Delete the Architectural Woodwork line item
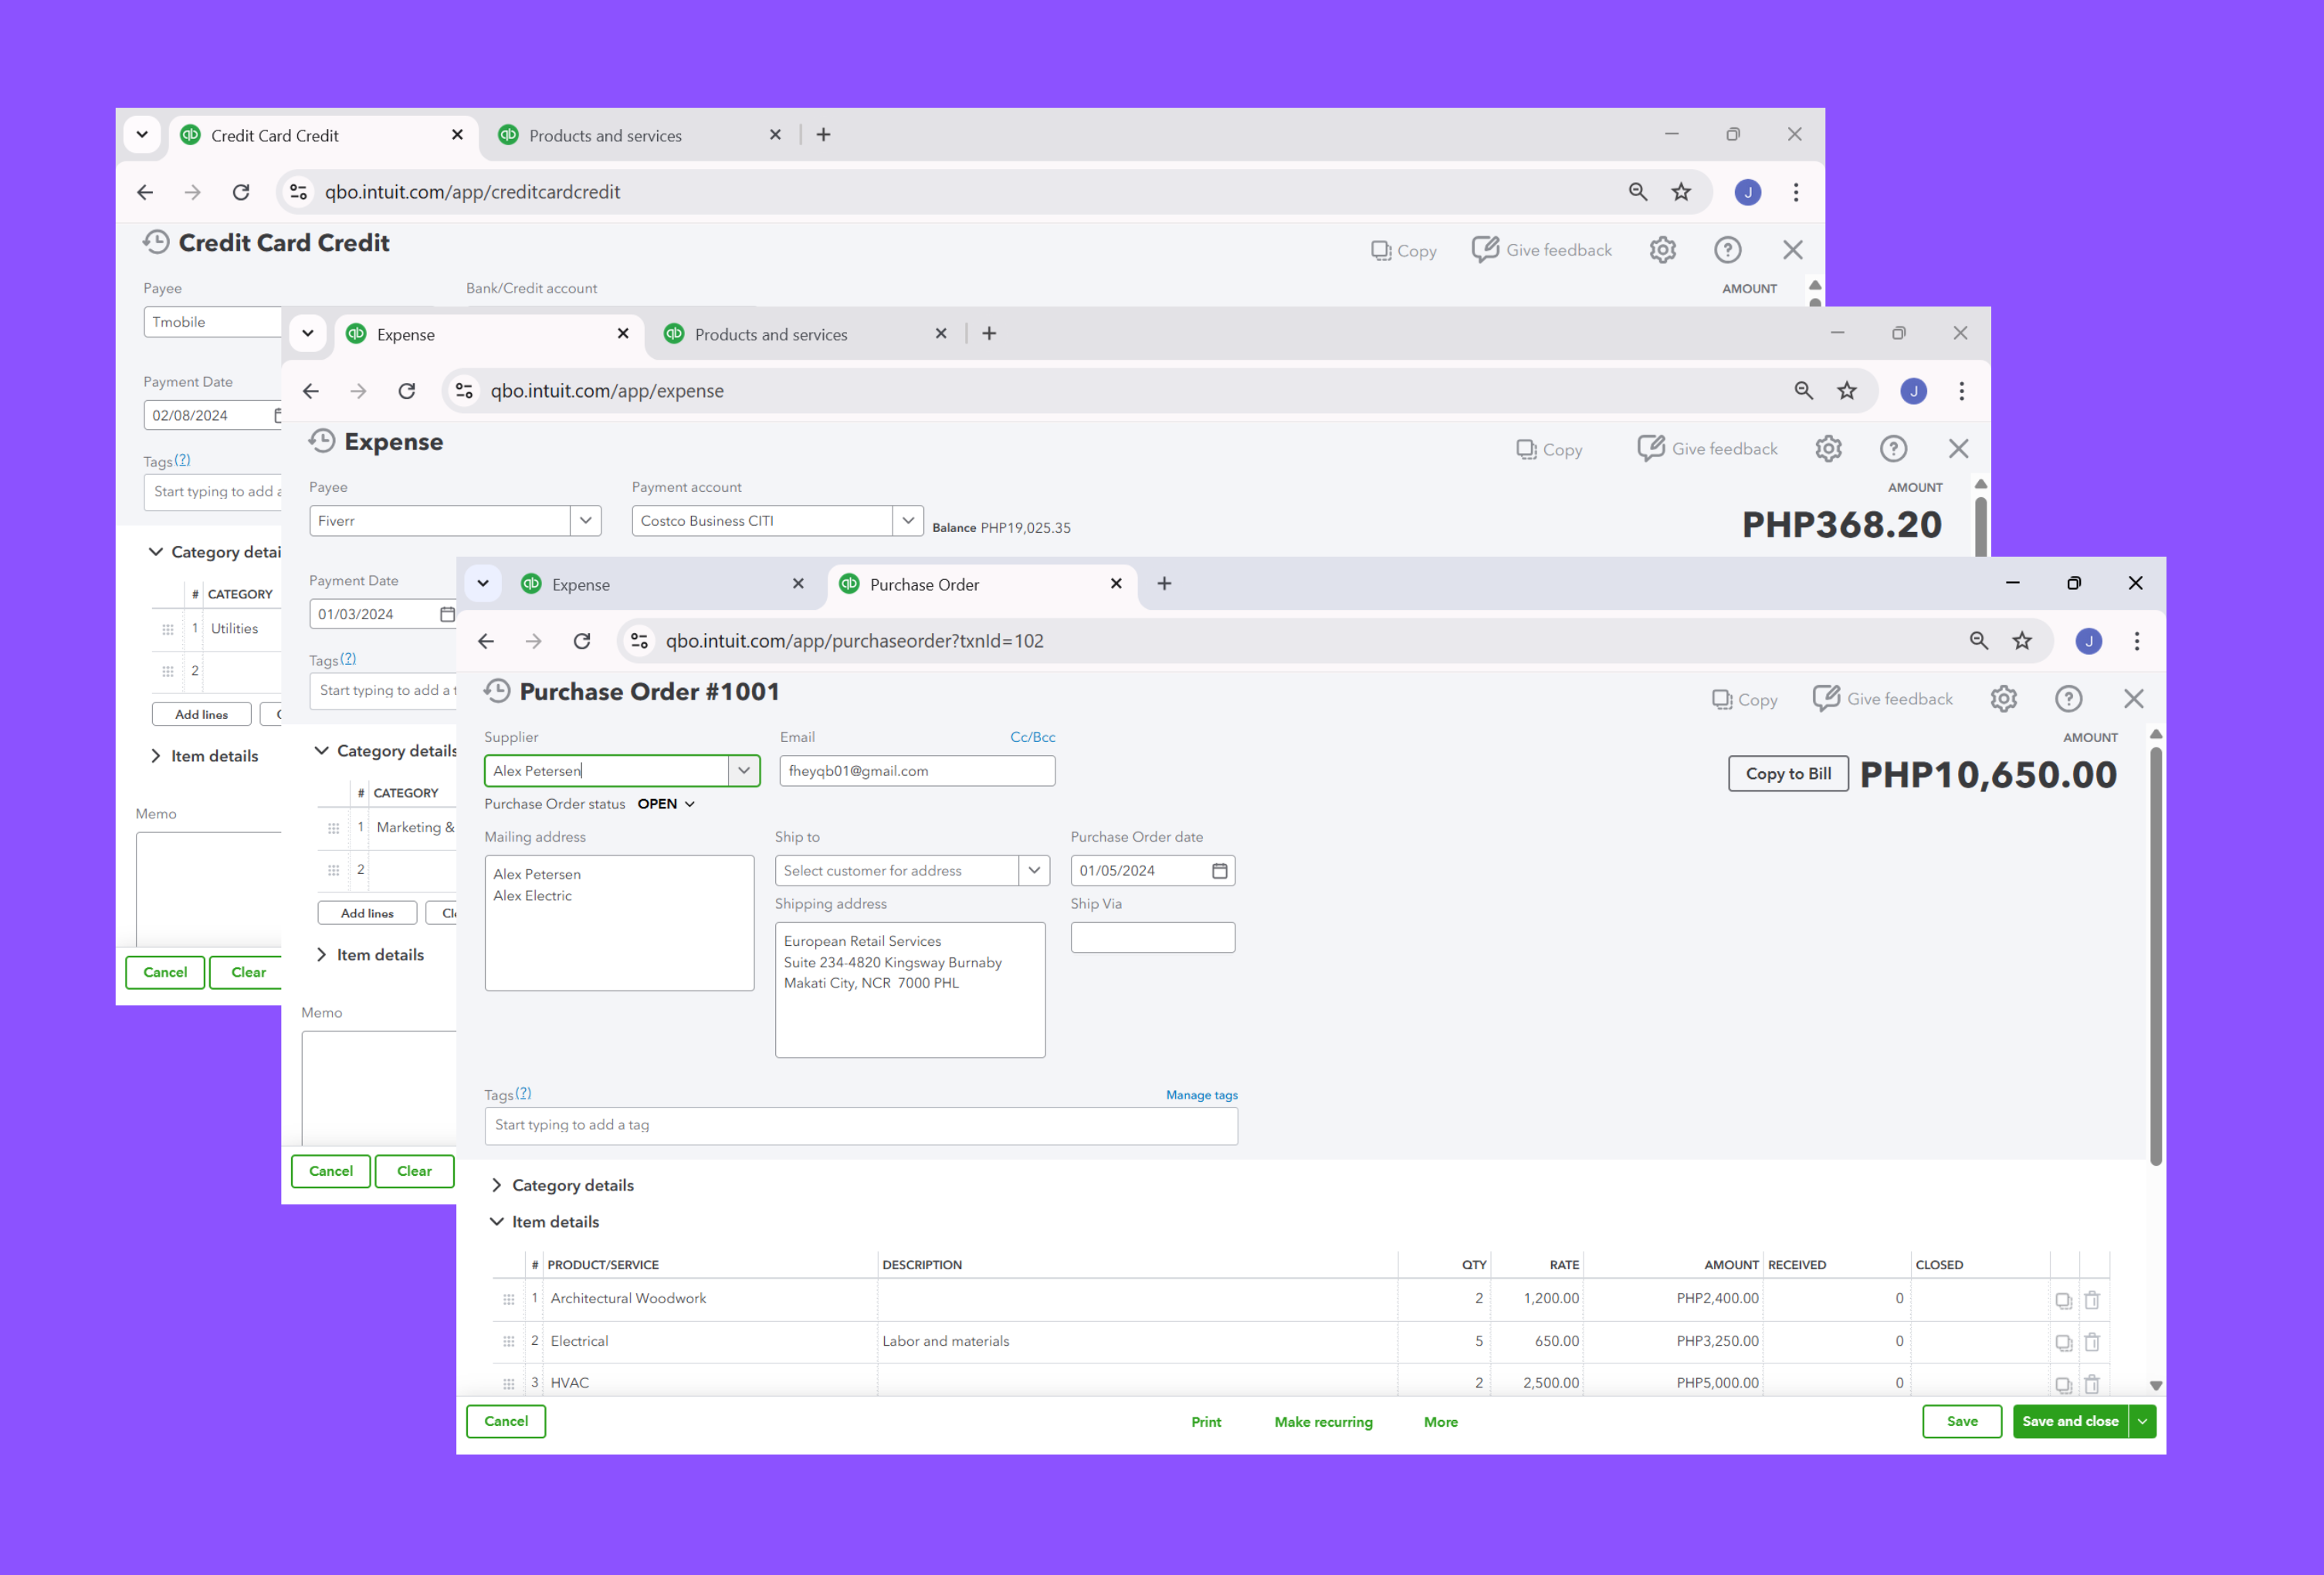Viewport: 2324px width, 1575px height. click(2091, 1300)
